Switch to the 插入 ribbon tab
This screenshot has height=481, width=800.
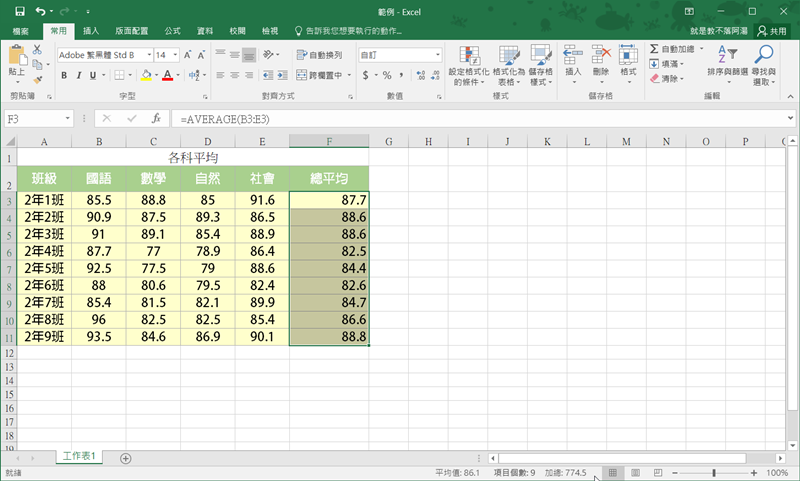[90, 31]
